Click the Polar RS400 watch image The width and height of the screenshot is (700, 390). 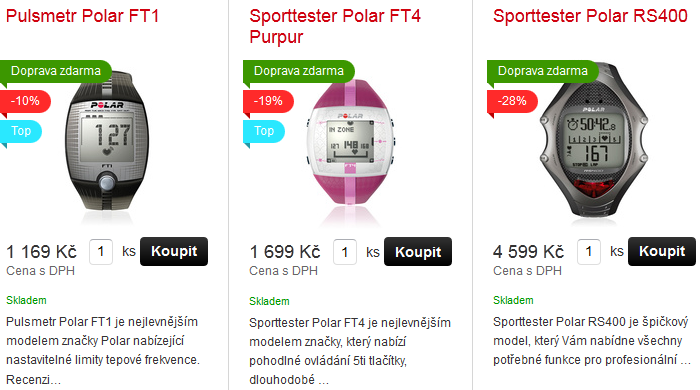click(x=594, y=141)
